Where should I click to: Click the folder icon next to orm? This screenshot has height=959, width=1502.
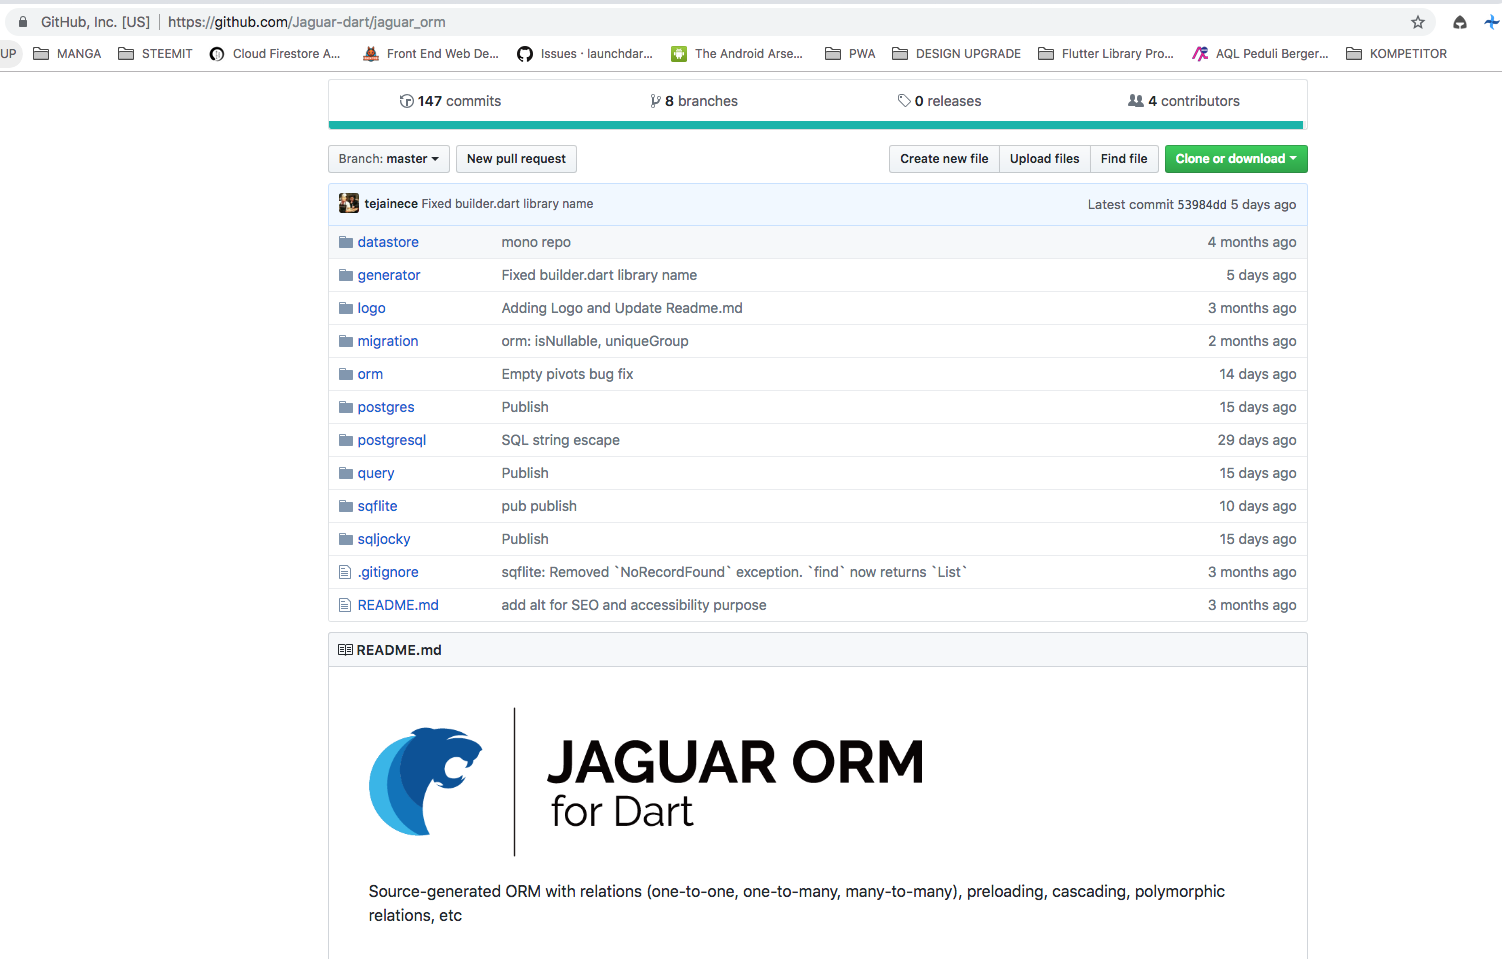[346, 374]
